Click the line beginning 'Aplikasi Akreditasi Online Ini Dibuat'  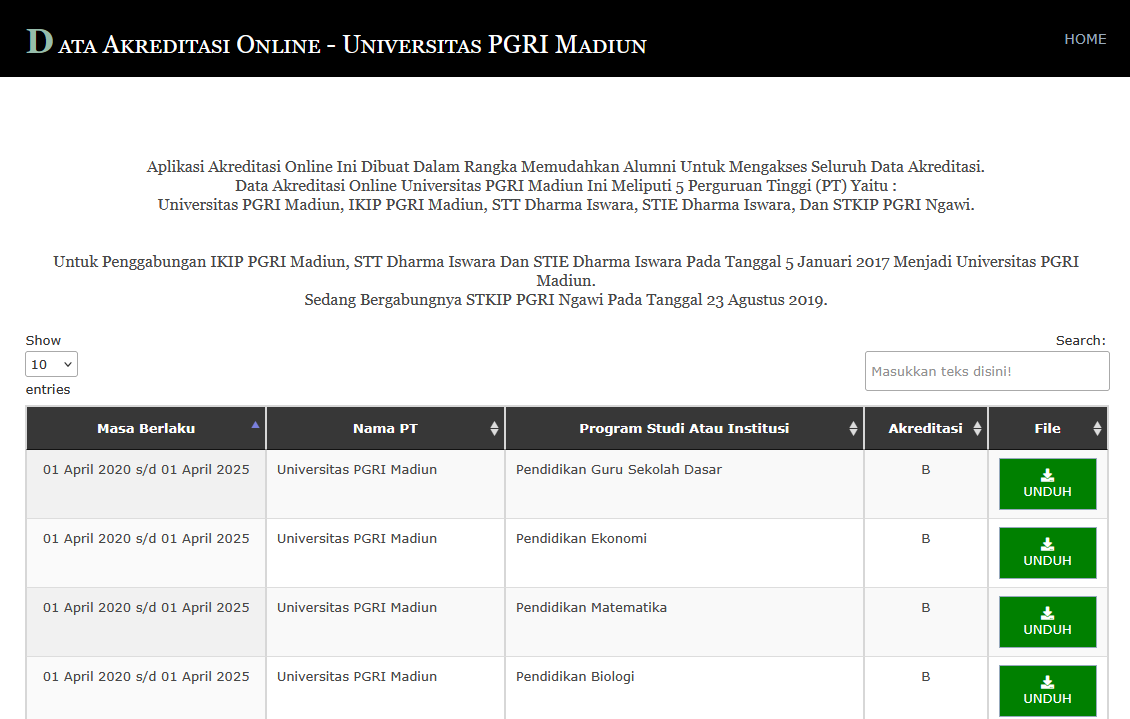click(566, 167)
